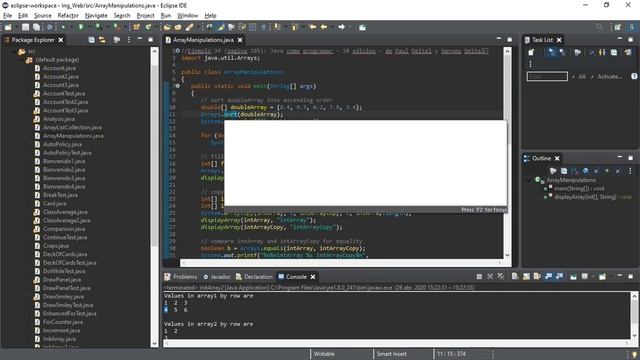640x360 pixels.
Task: Open the File menu
Action: click(7, 16)
